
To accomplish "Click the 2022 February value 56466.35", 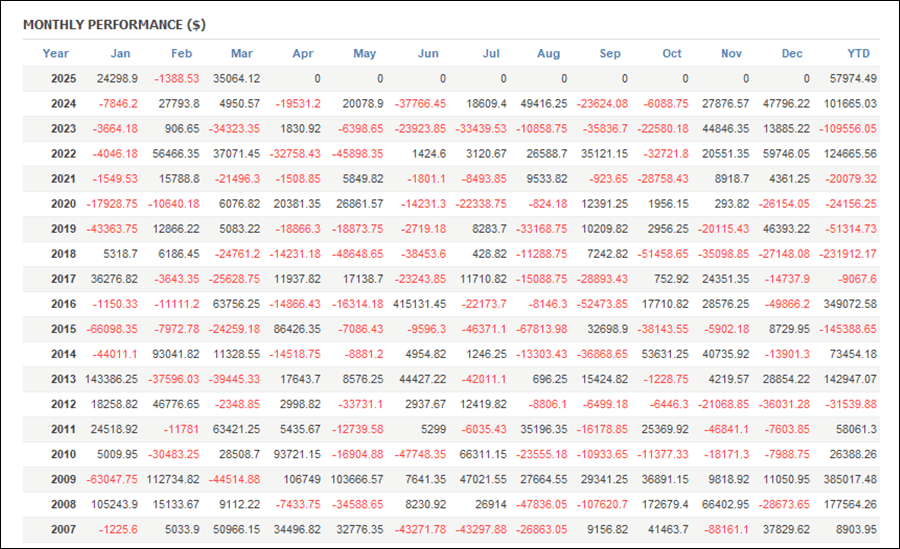I will pos(176,154).
